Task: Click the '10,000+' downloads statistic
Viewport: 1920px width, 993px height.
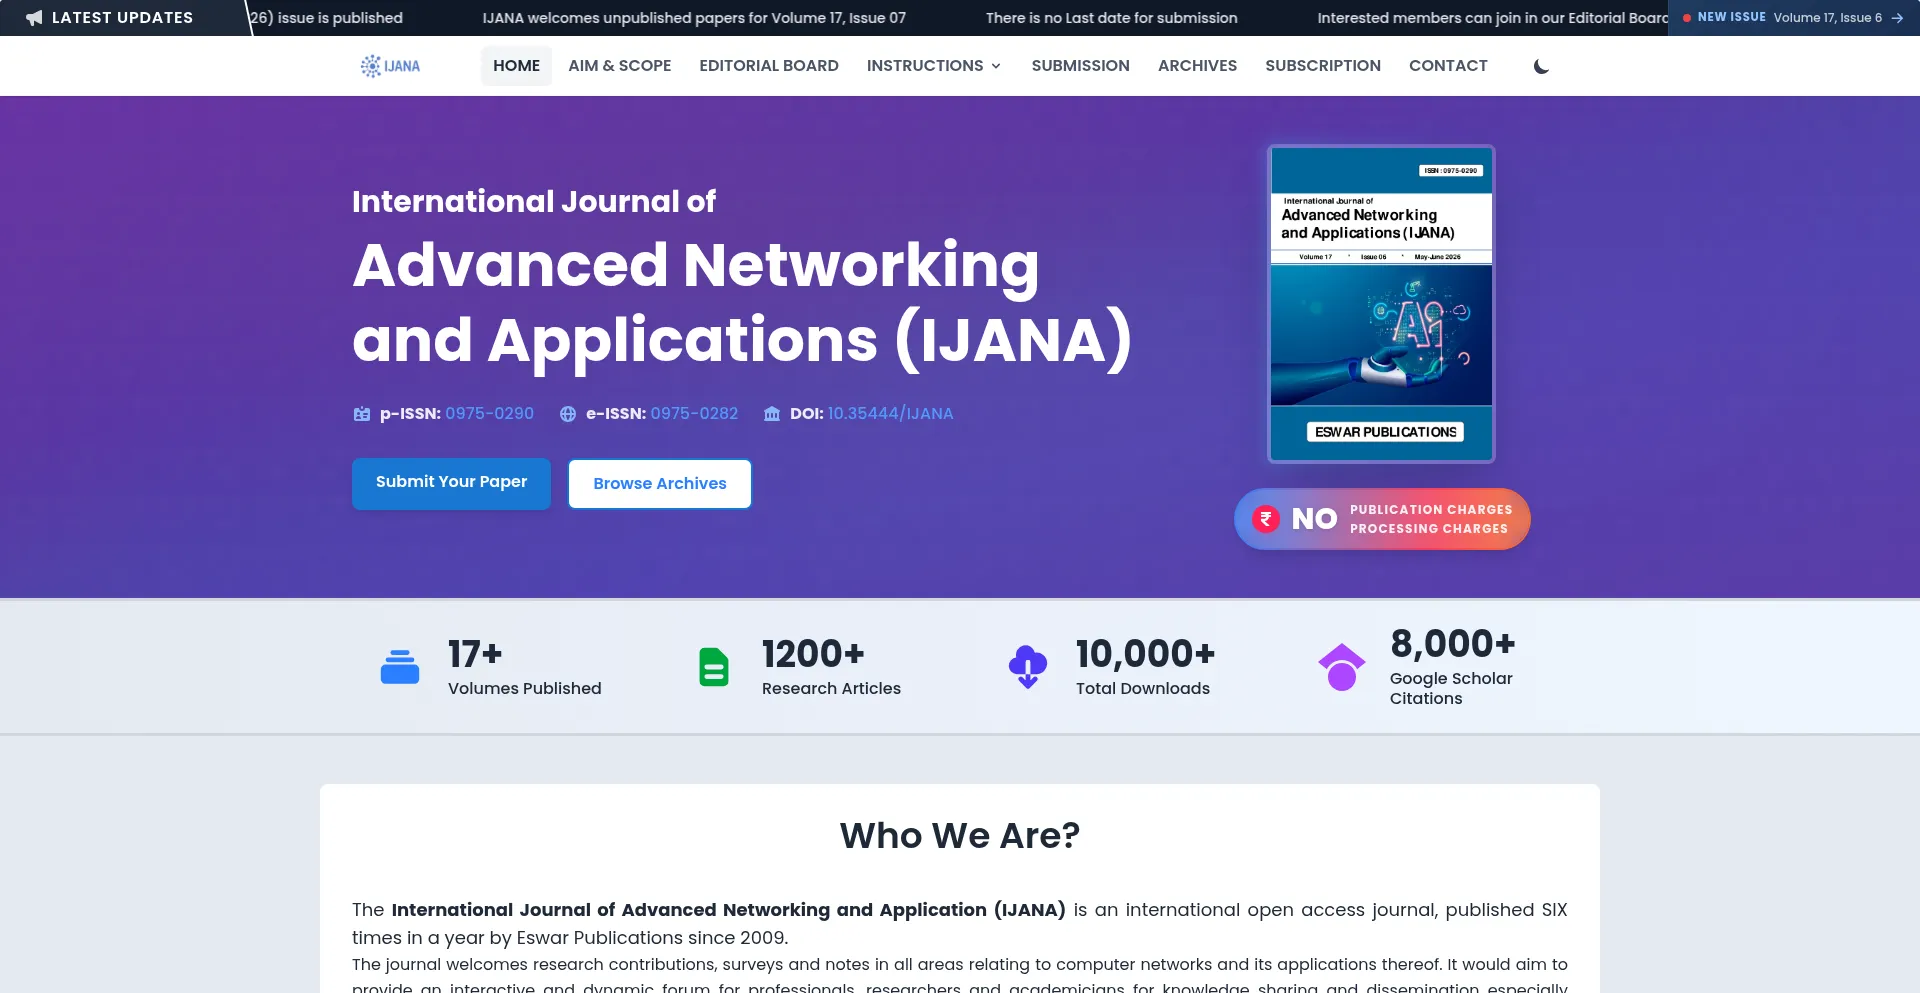Action: pos(1145,654)
